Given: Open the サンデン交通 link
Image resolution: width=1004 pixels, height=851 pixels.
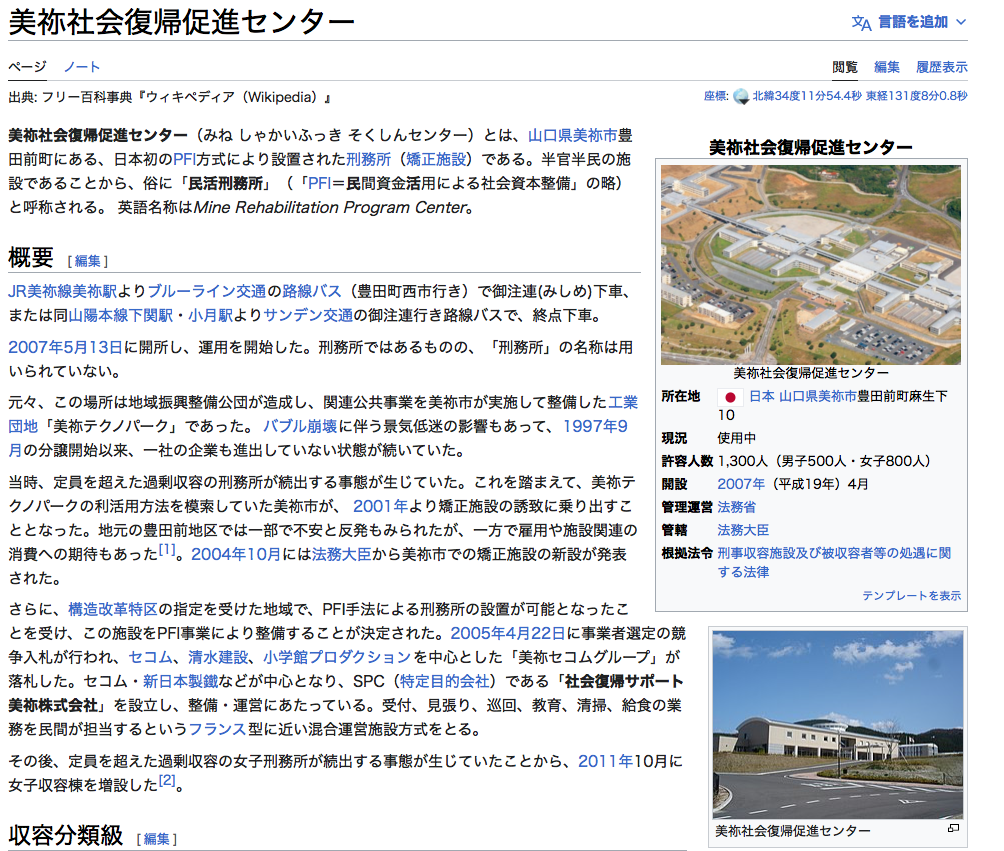Looking at the screenshot, I should (308, 316).
